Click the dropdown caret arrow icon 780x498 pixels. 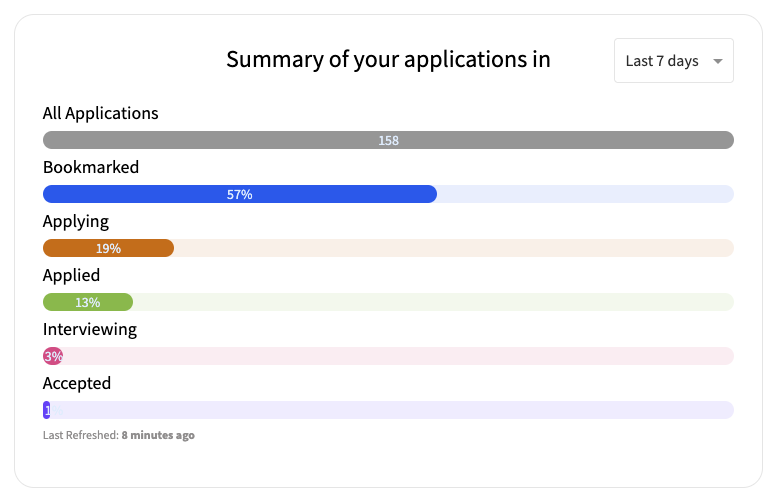pos(717,61)
